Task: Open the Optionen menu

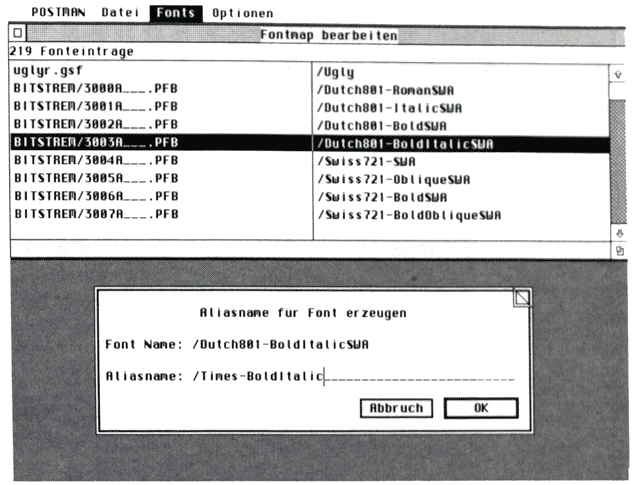Action: coord(242,13)
